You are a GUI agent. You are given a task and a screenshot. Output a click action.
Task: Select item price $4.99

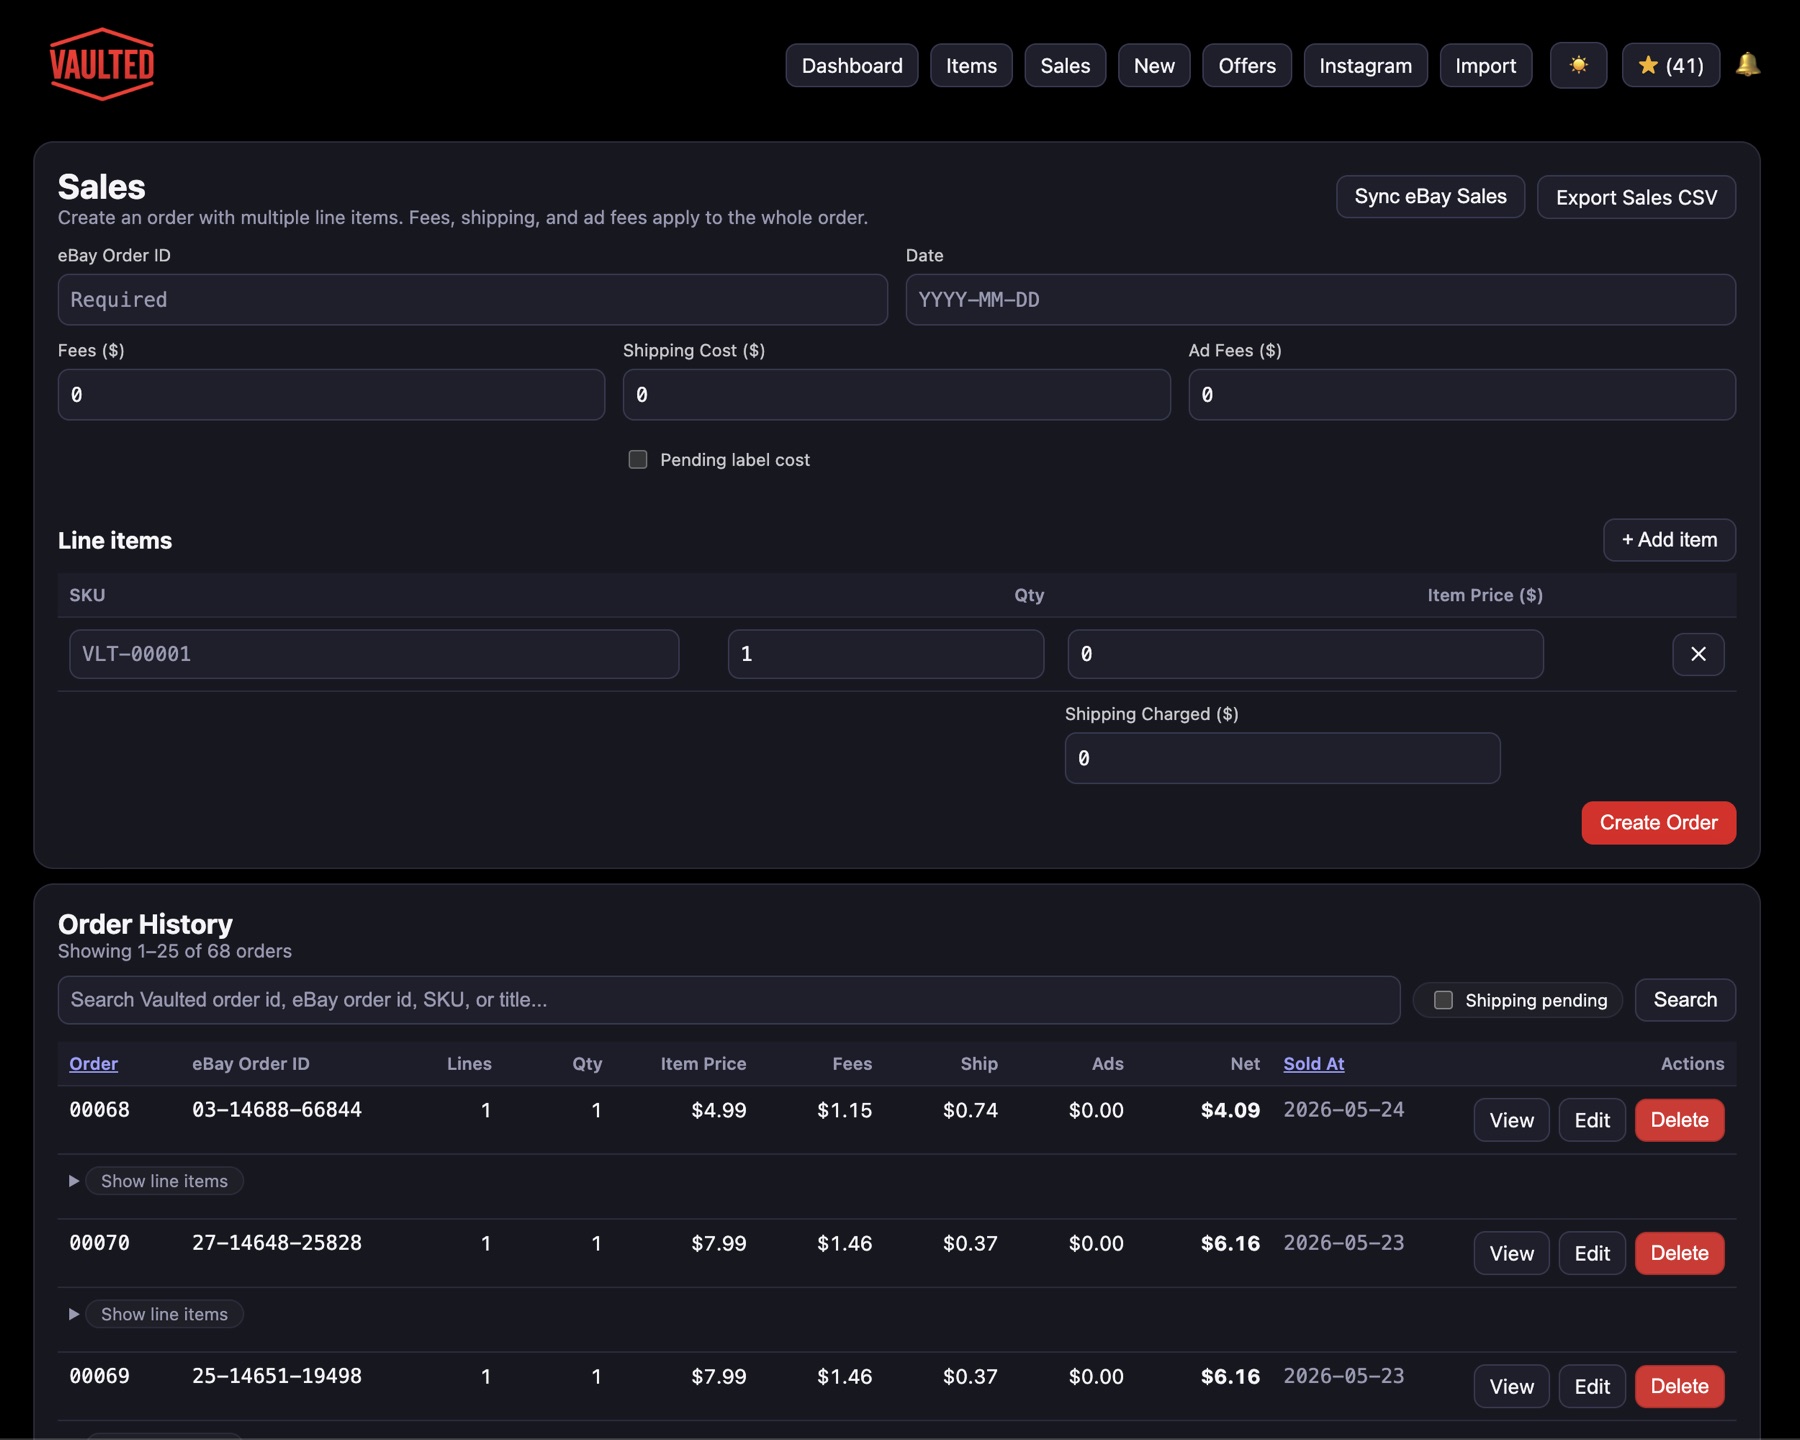[x=718, y=1110]
